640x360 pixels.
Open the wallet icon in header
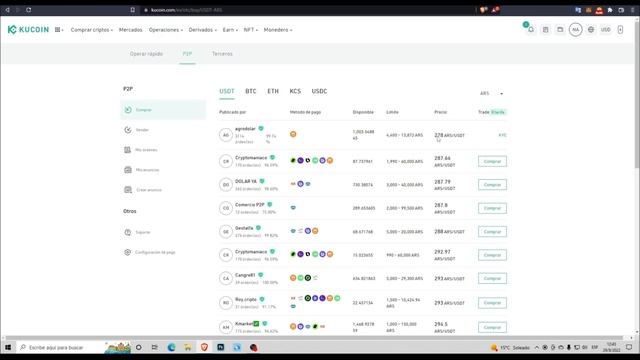click(x=560, y=29)
